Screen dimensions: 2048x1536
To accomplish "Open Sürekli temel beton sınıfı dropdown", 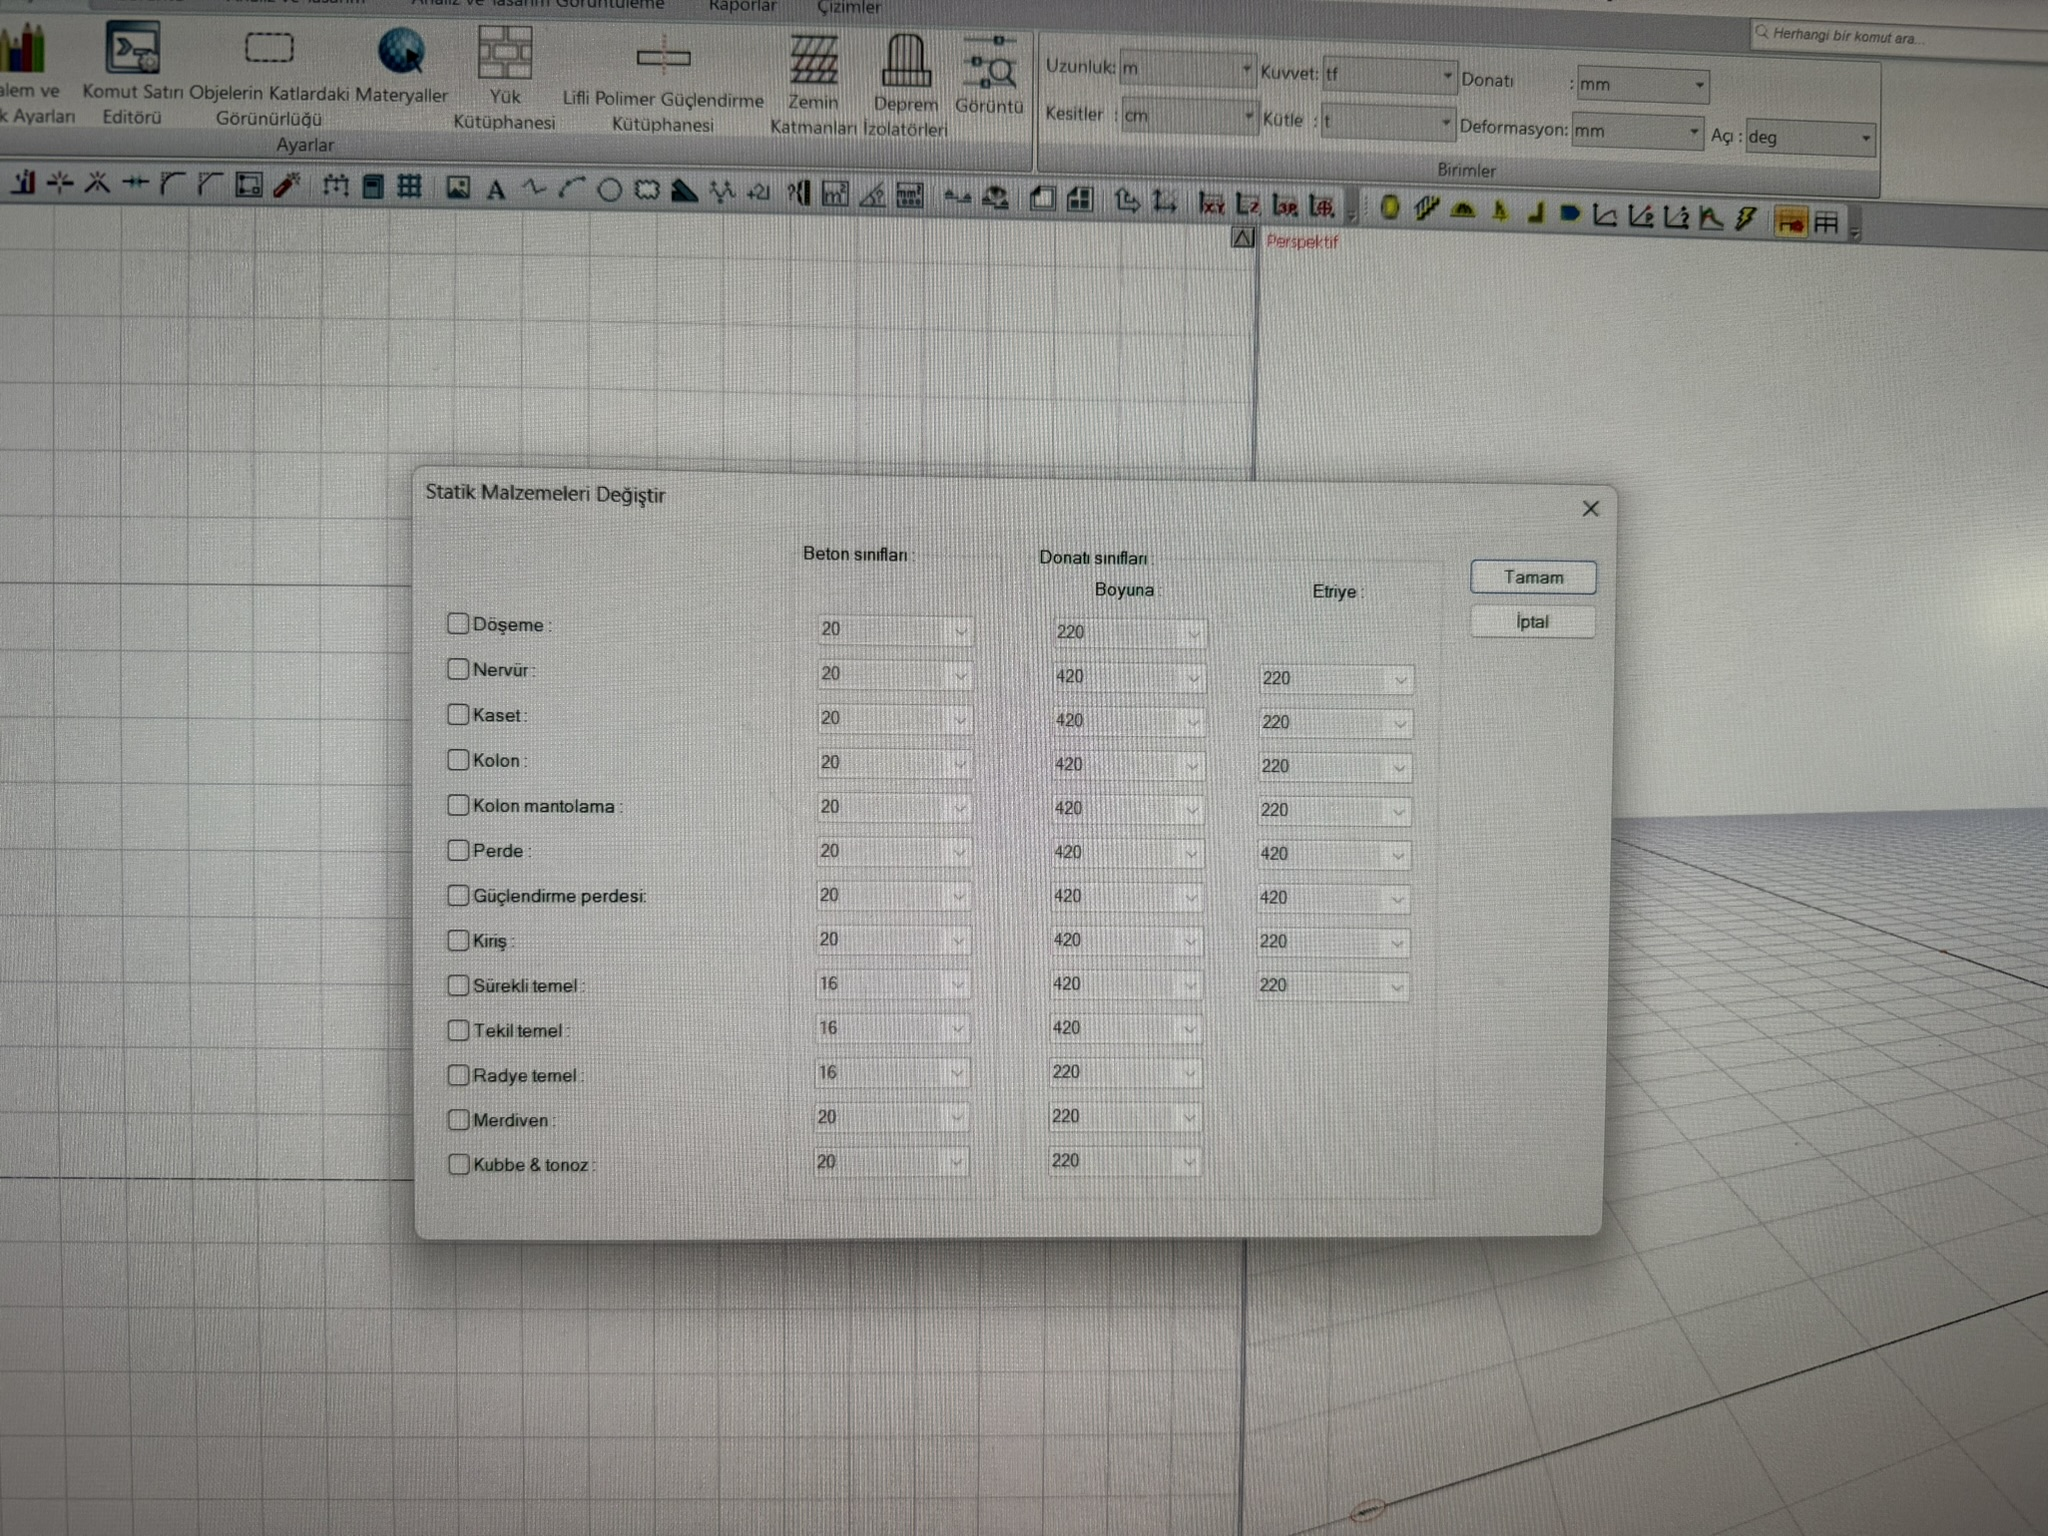I will (891, 985).
